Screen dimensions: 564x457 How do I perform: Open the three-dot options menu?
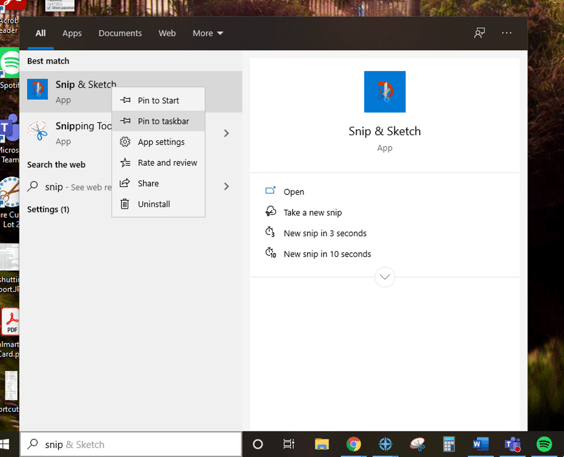[506, 33]
